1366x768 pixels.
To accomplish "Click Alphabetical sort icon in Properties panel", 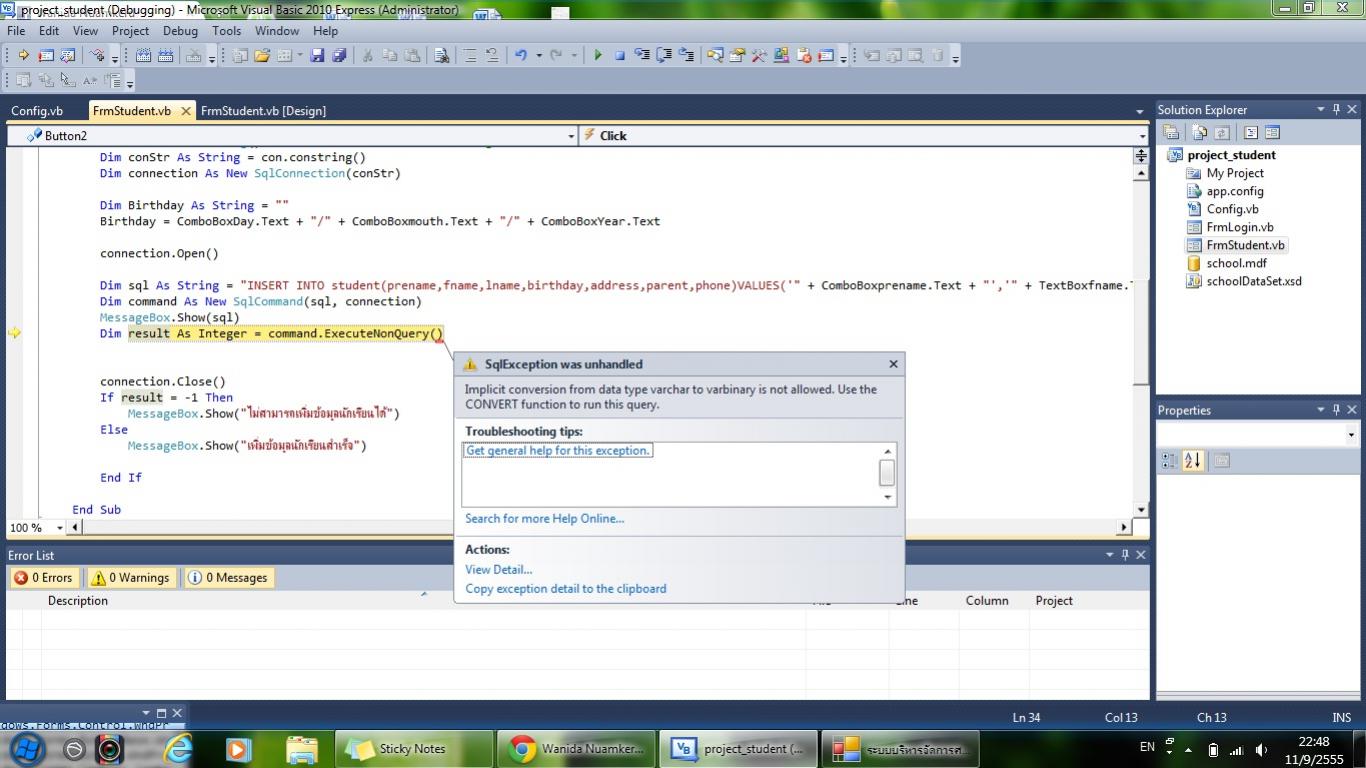I will tap(1192, 460).
